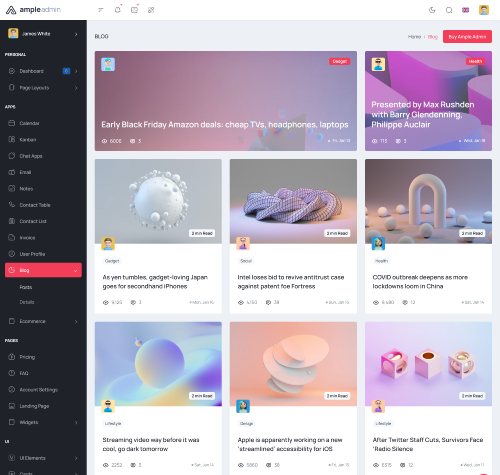500x475 pixels.
Task: Expand the UI Elements menu
Action: coord(43,458)
